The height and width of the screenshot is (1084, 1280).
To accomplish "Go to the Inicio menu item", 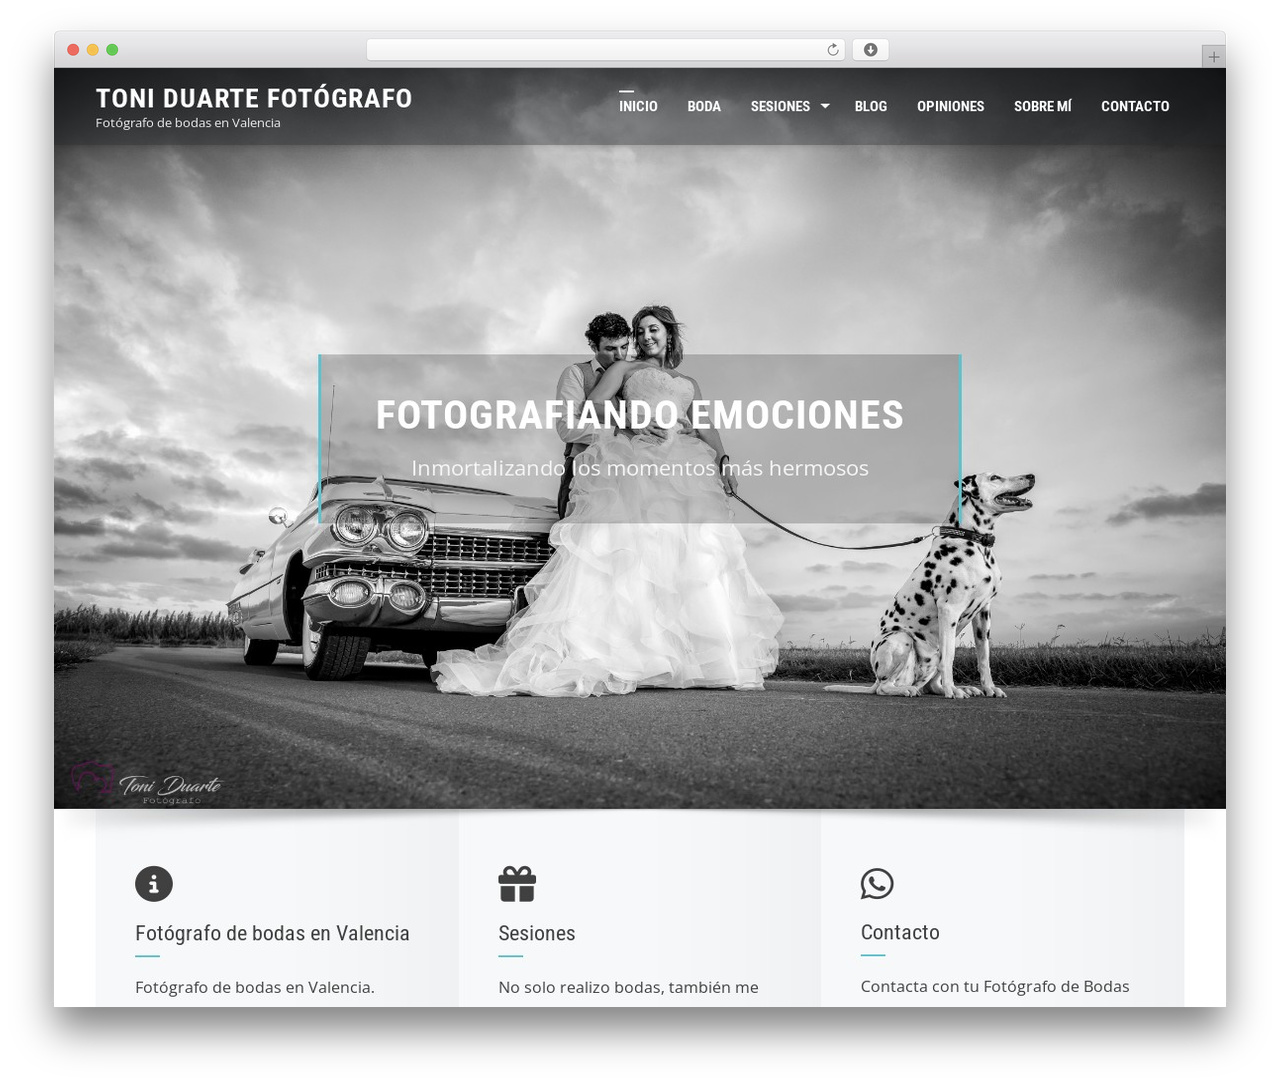I will pos(638,106).
